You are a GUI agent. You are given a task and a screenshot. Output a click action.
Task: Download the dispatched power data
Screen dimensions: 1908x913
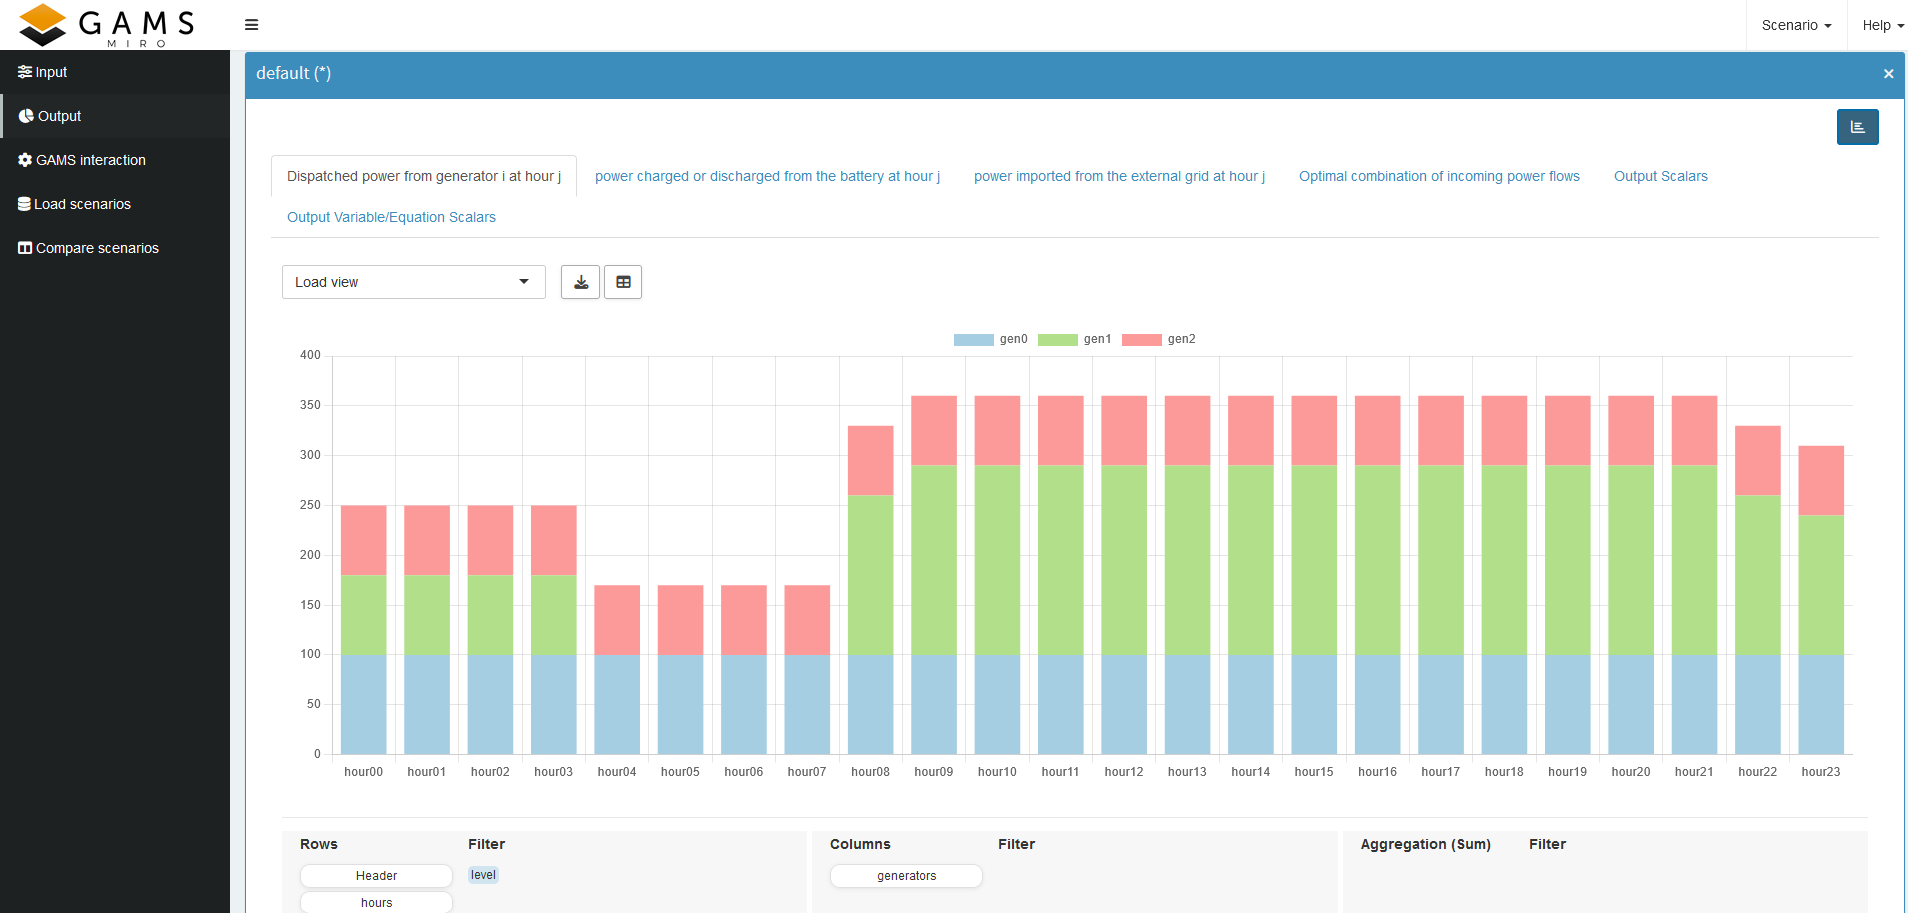[580, 282]
